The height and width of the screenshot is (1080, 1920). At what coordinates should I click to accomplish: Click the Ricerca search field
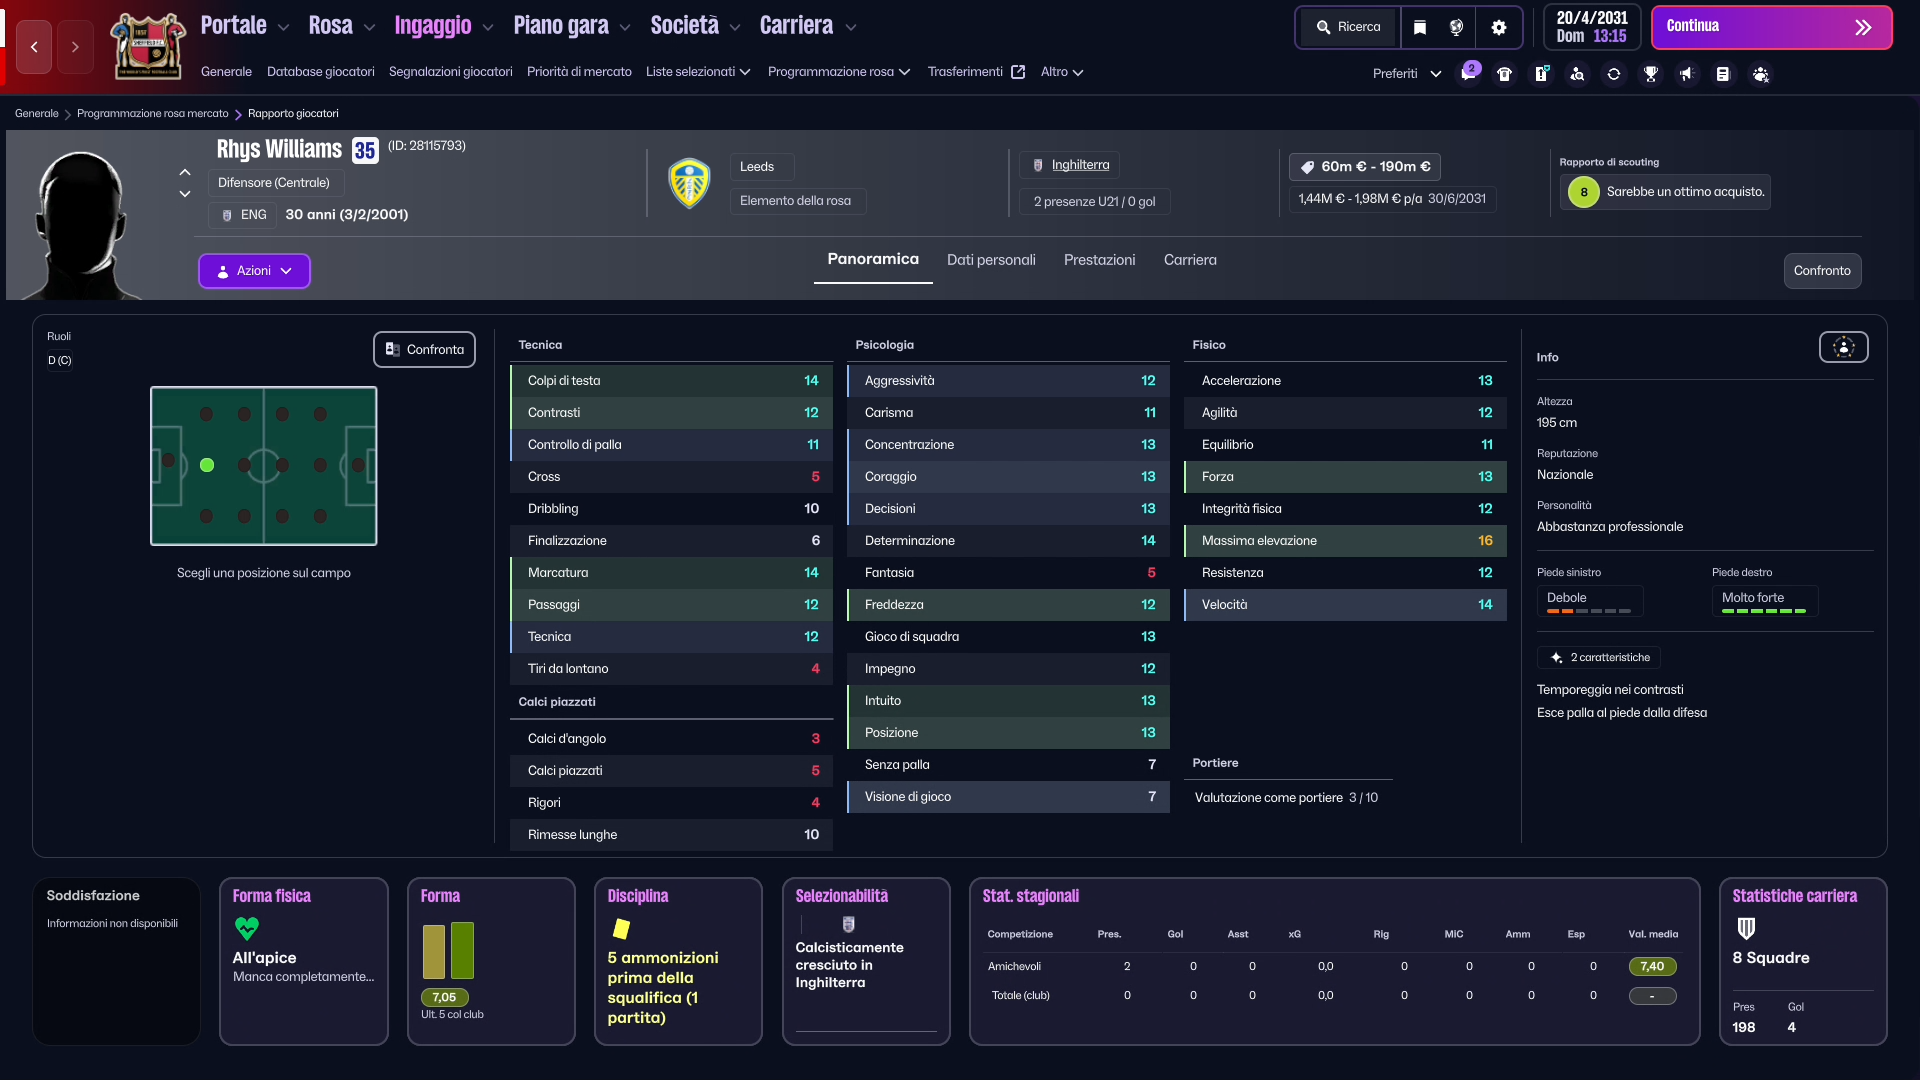(x=1348, y=27)
